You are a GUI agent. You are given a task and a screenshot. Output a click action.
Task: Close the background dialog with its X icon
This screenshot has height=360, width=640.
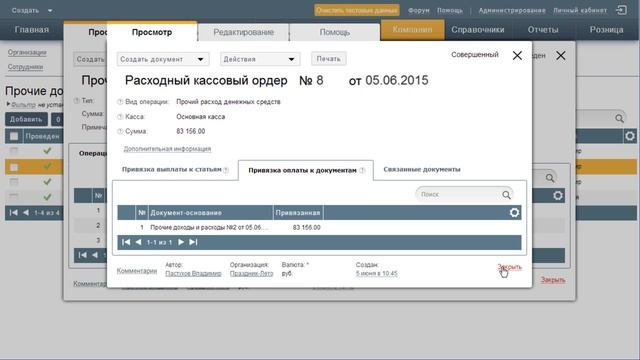(561, 56)
